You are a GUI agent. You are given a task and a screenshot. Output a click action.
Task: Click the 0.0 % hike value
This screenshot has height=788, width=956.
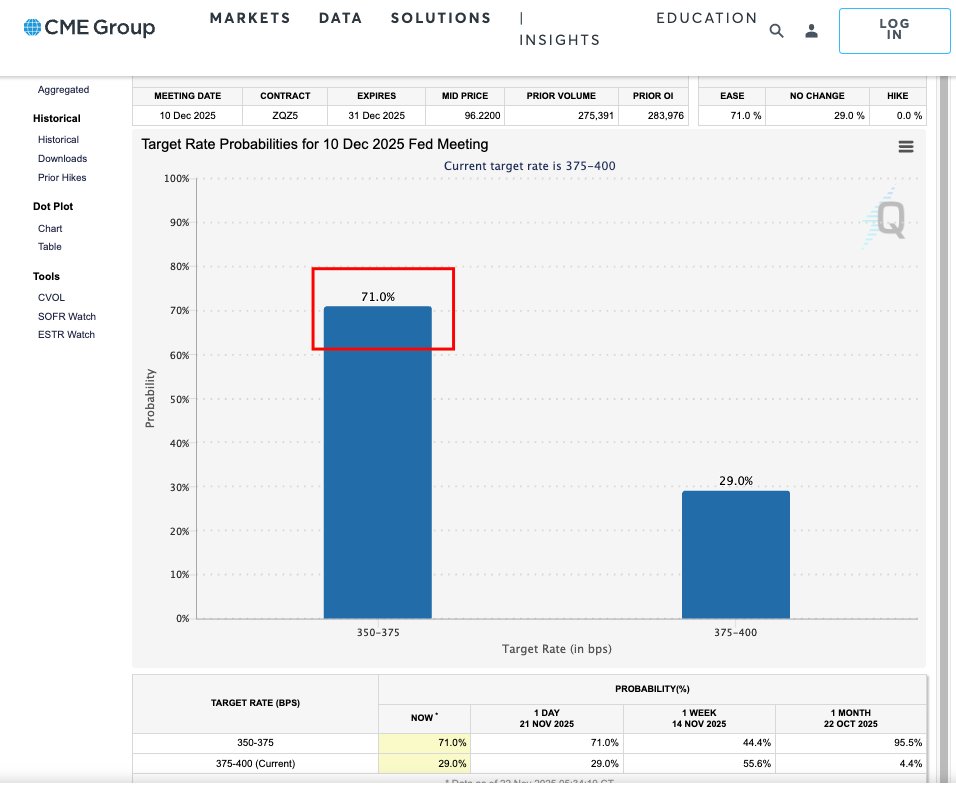[x=897, y=115]
